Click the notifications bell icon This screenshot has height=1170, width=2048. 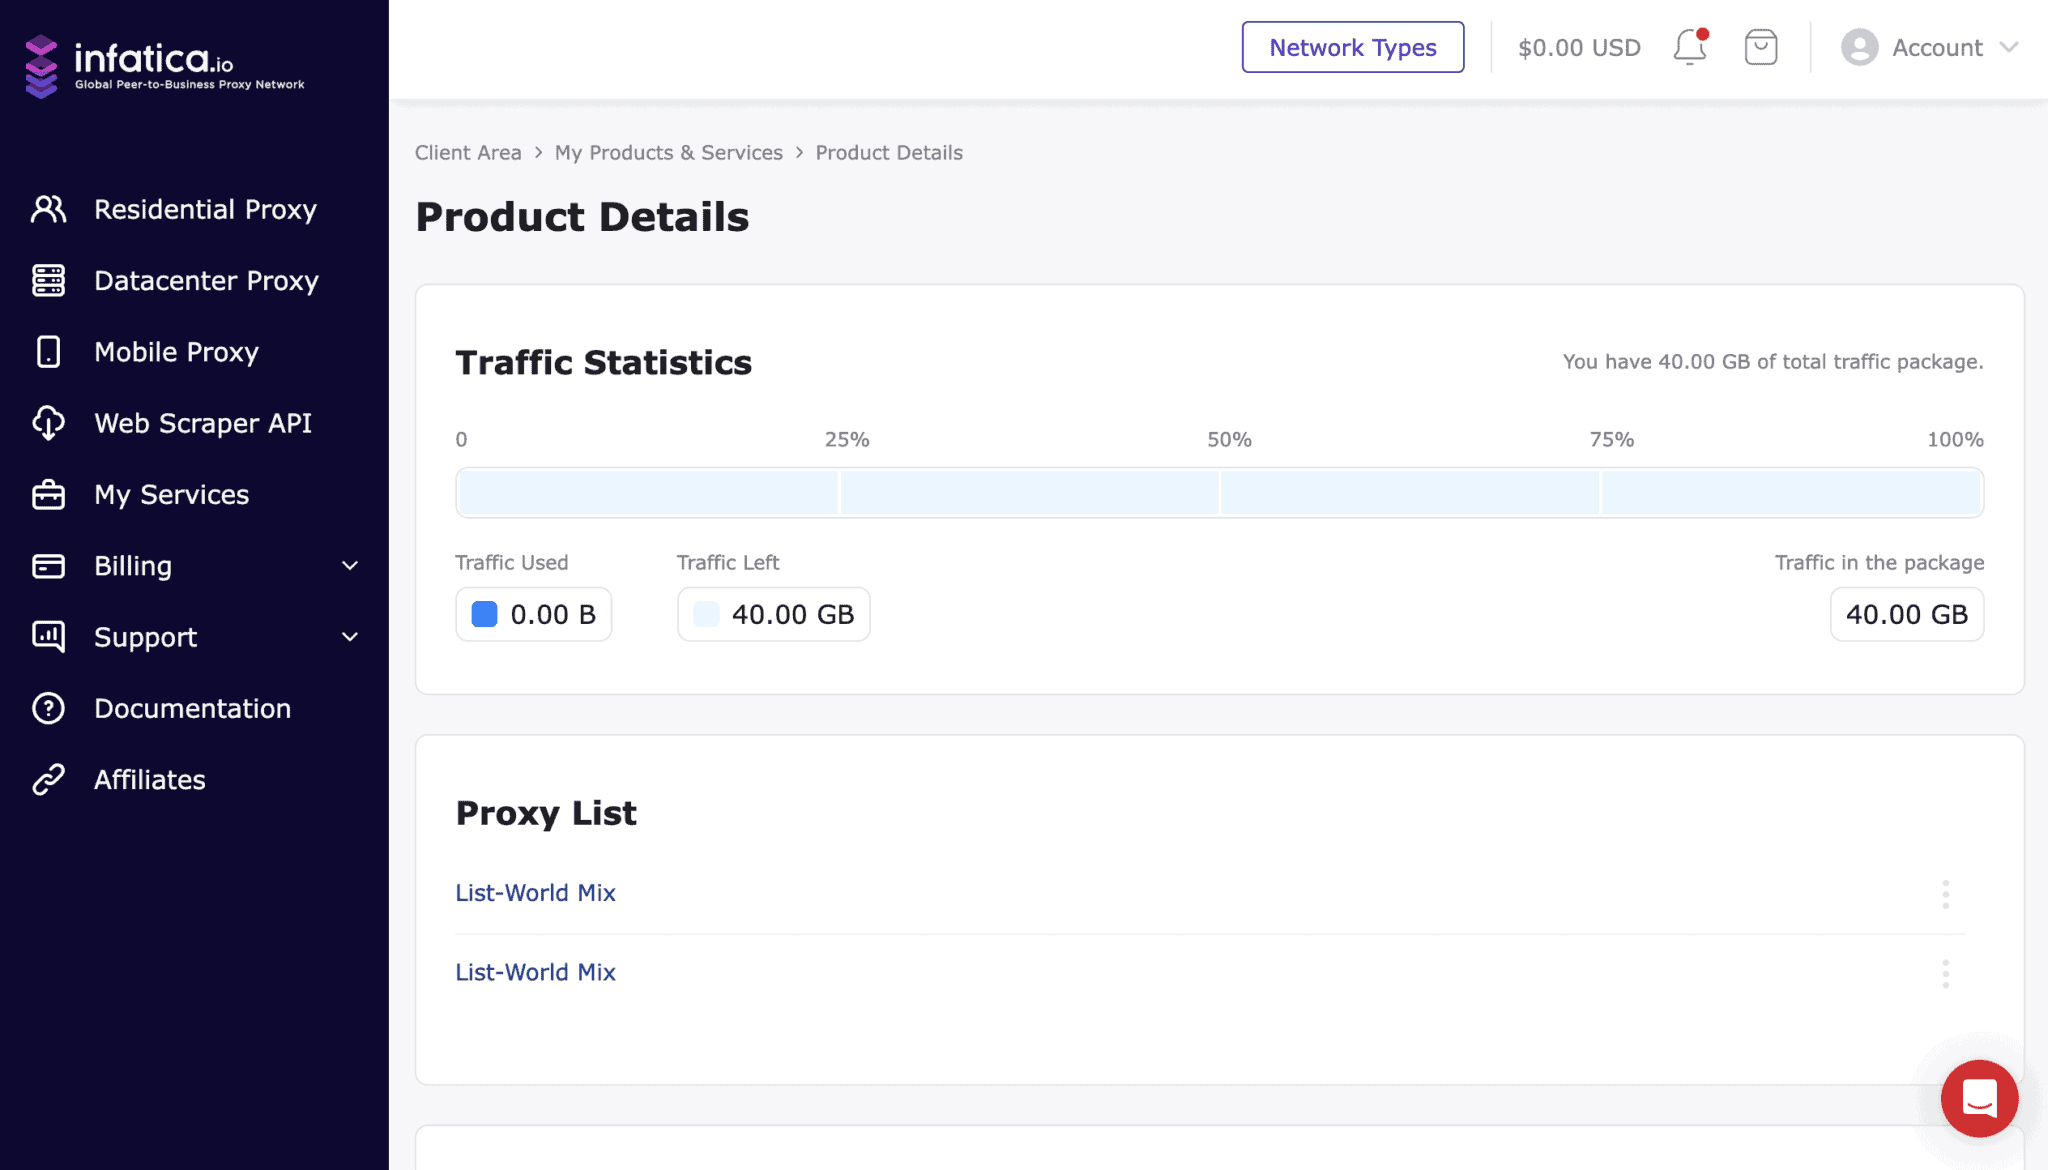1690,47
